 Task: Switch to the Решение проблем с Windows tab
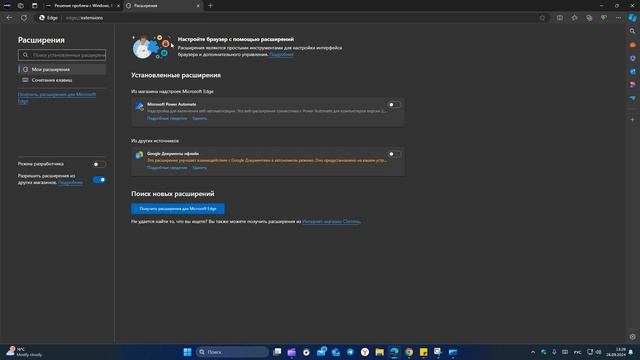[82, 6]
